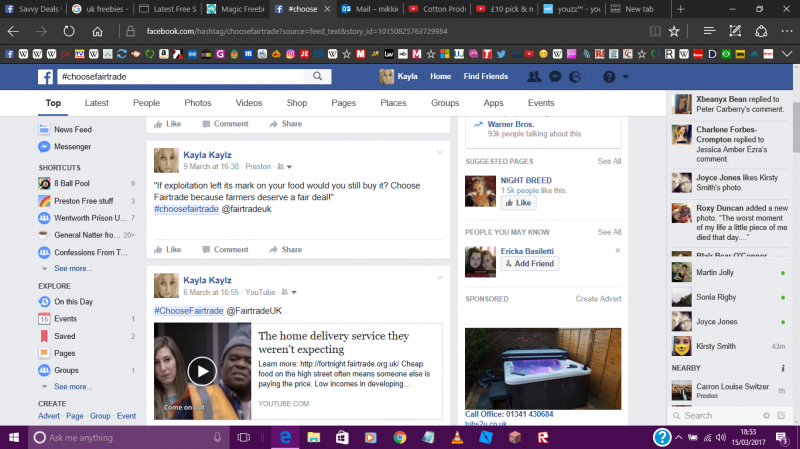Open Windows Start button
This screenshot has width=800, height=449.
[x=14, y=438]
